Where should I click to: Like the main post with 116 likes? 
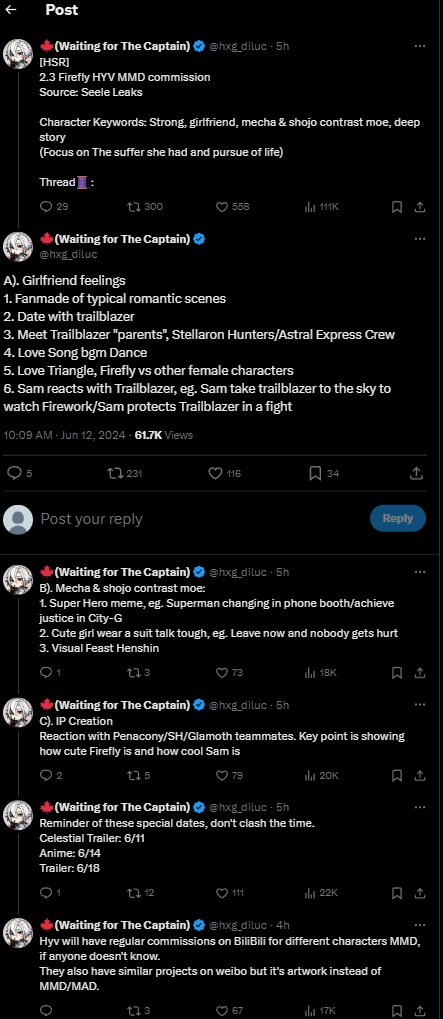click(223, 473)
